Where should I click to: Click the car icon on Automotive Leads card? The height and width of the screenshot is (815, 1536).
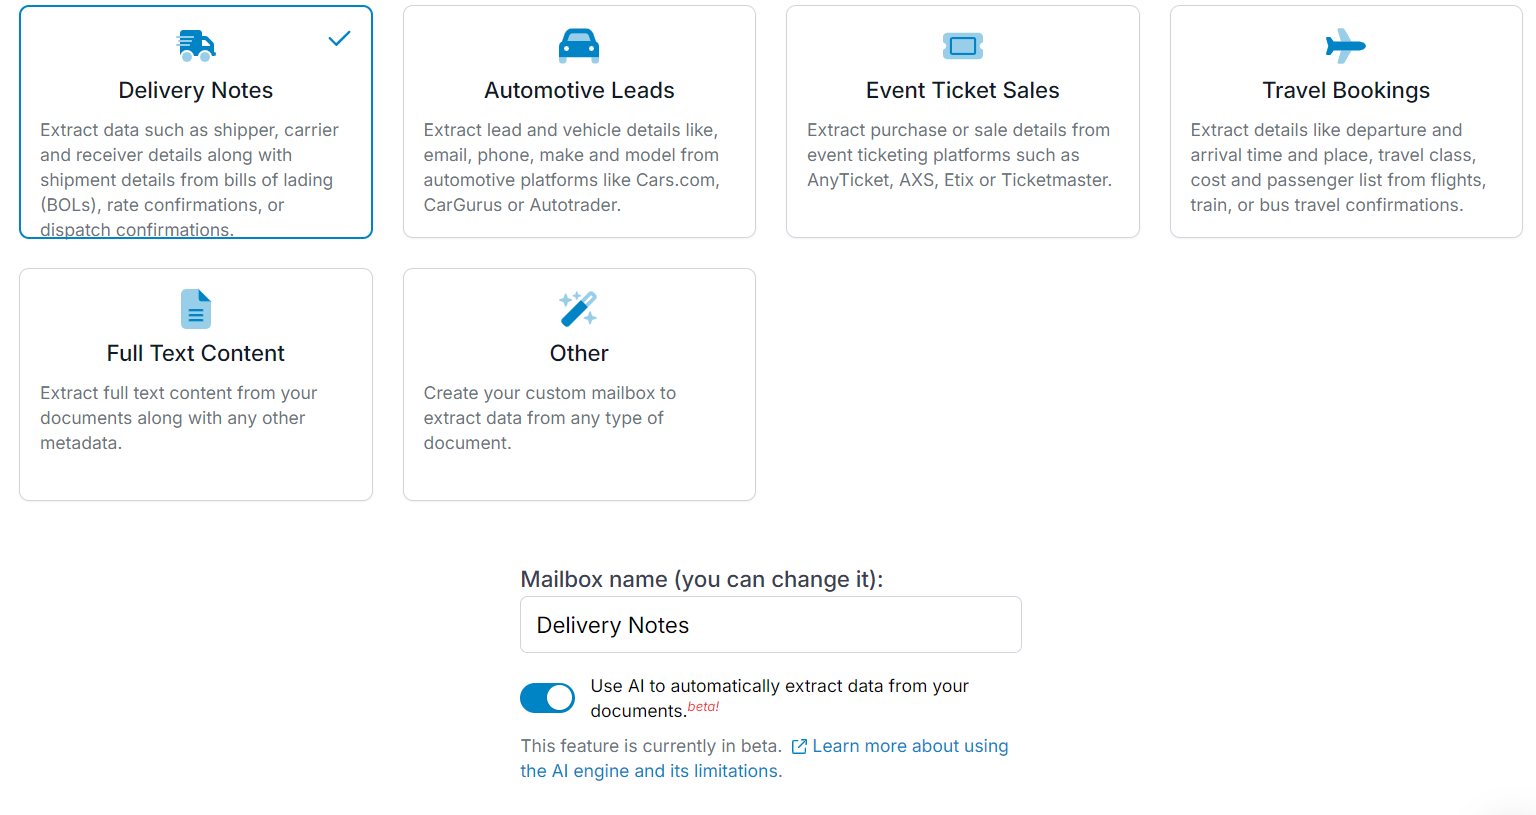click(x=579, y=45)
